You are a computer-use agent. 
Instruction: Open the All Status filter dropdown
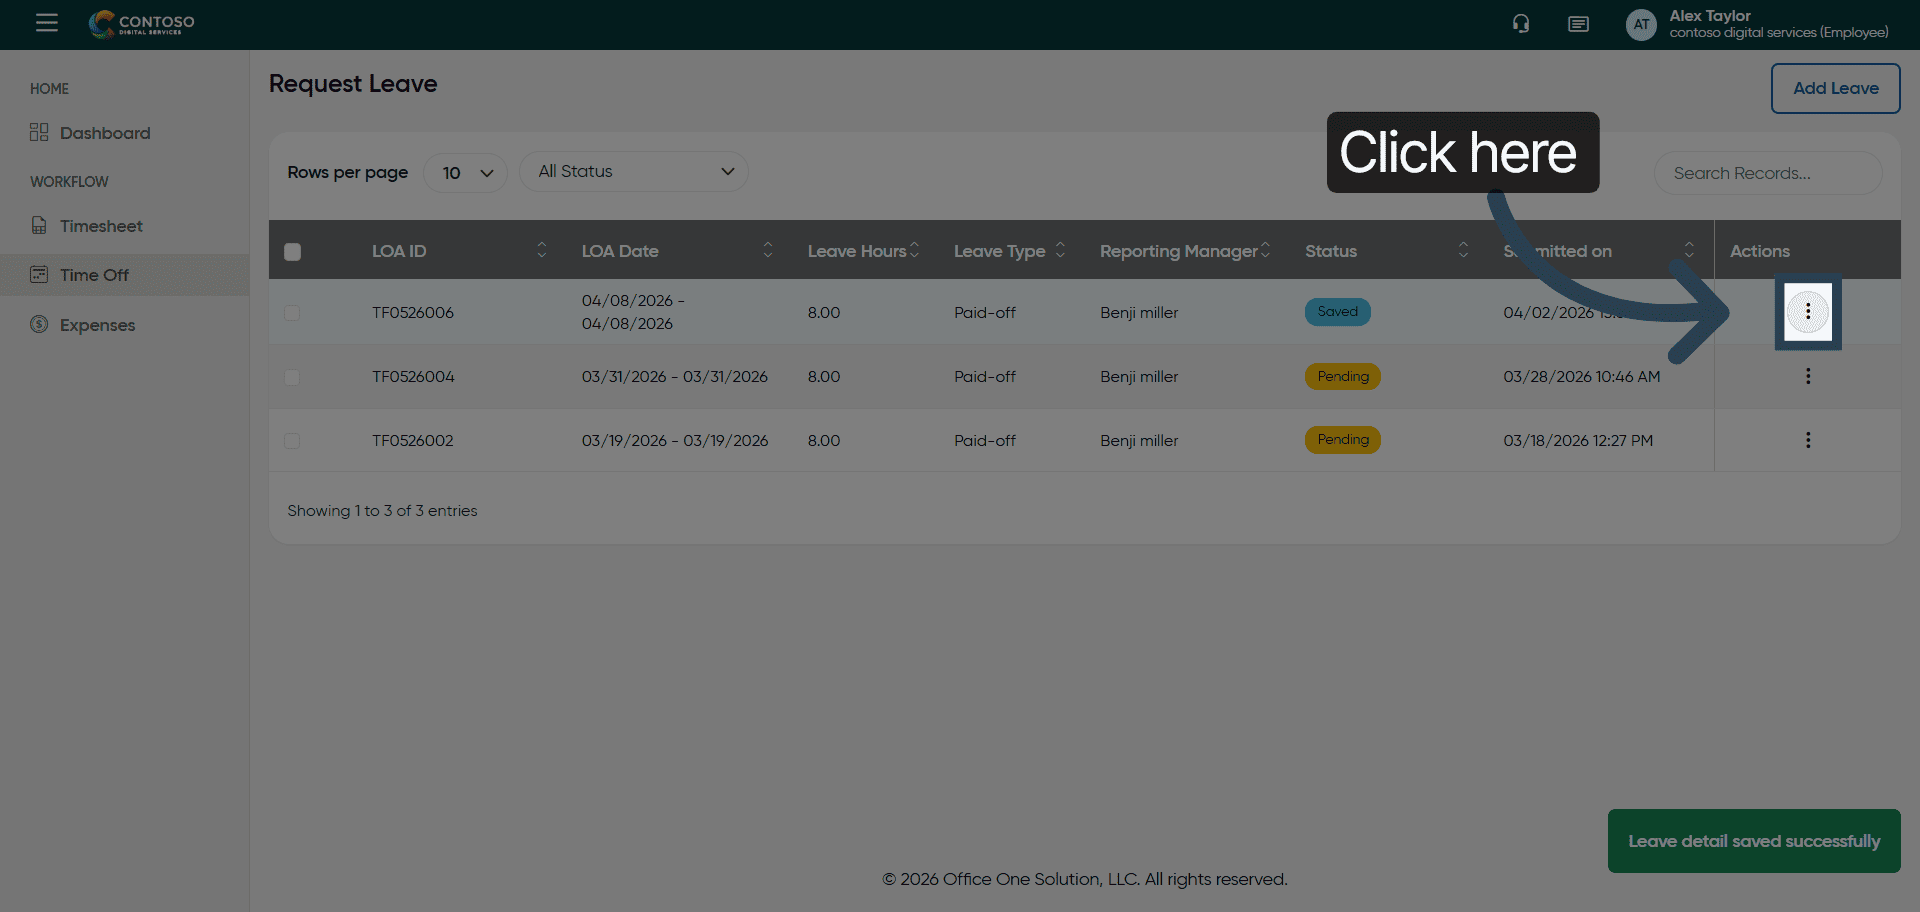[634, 172]
